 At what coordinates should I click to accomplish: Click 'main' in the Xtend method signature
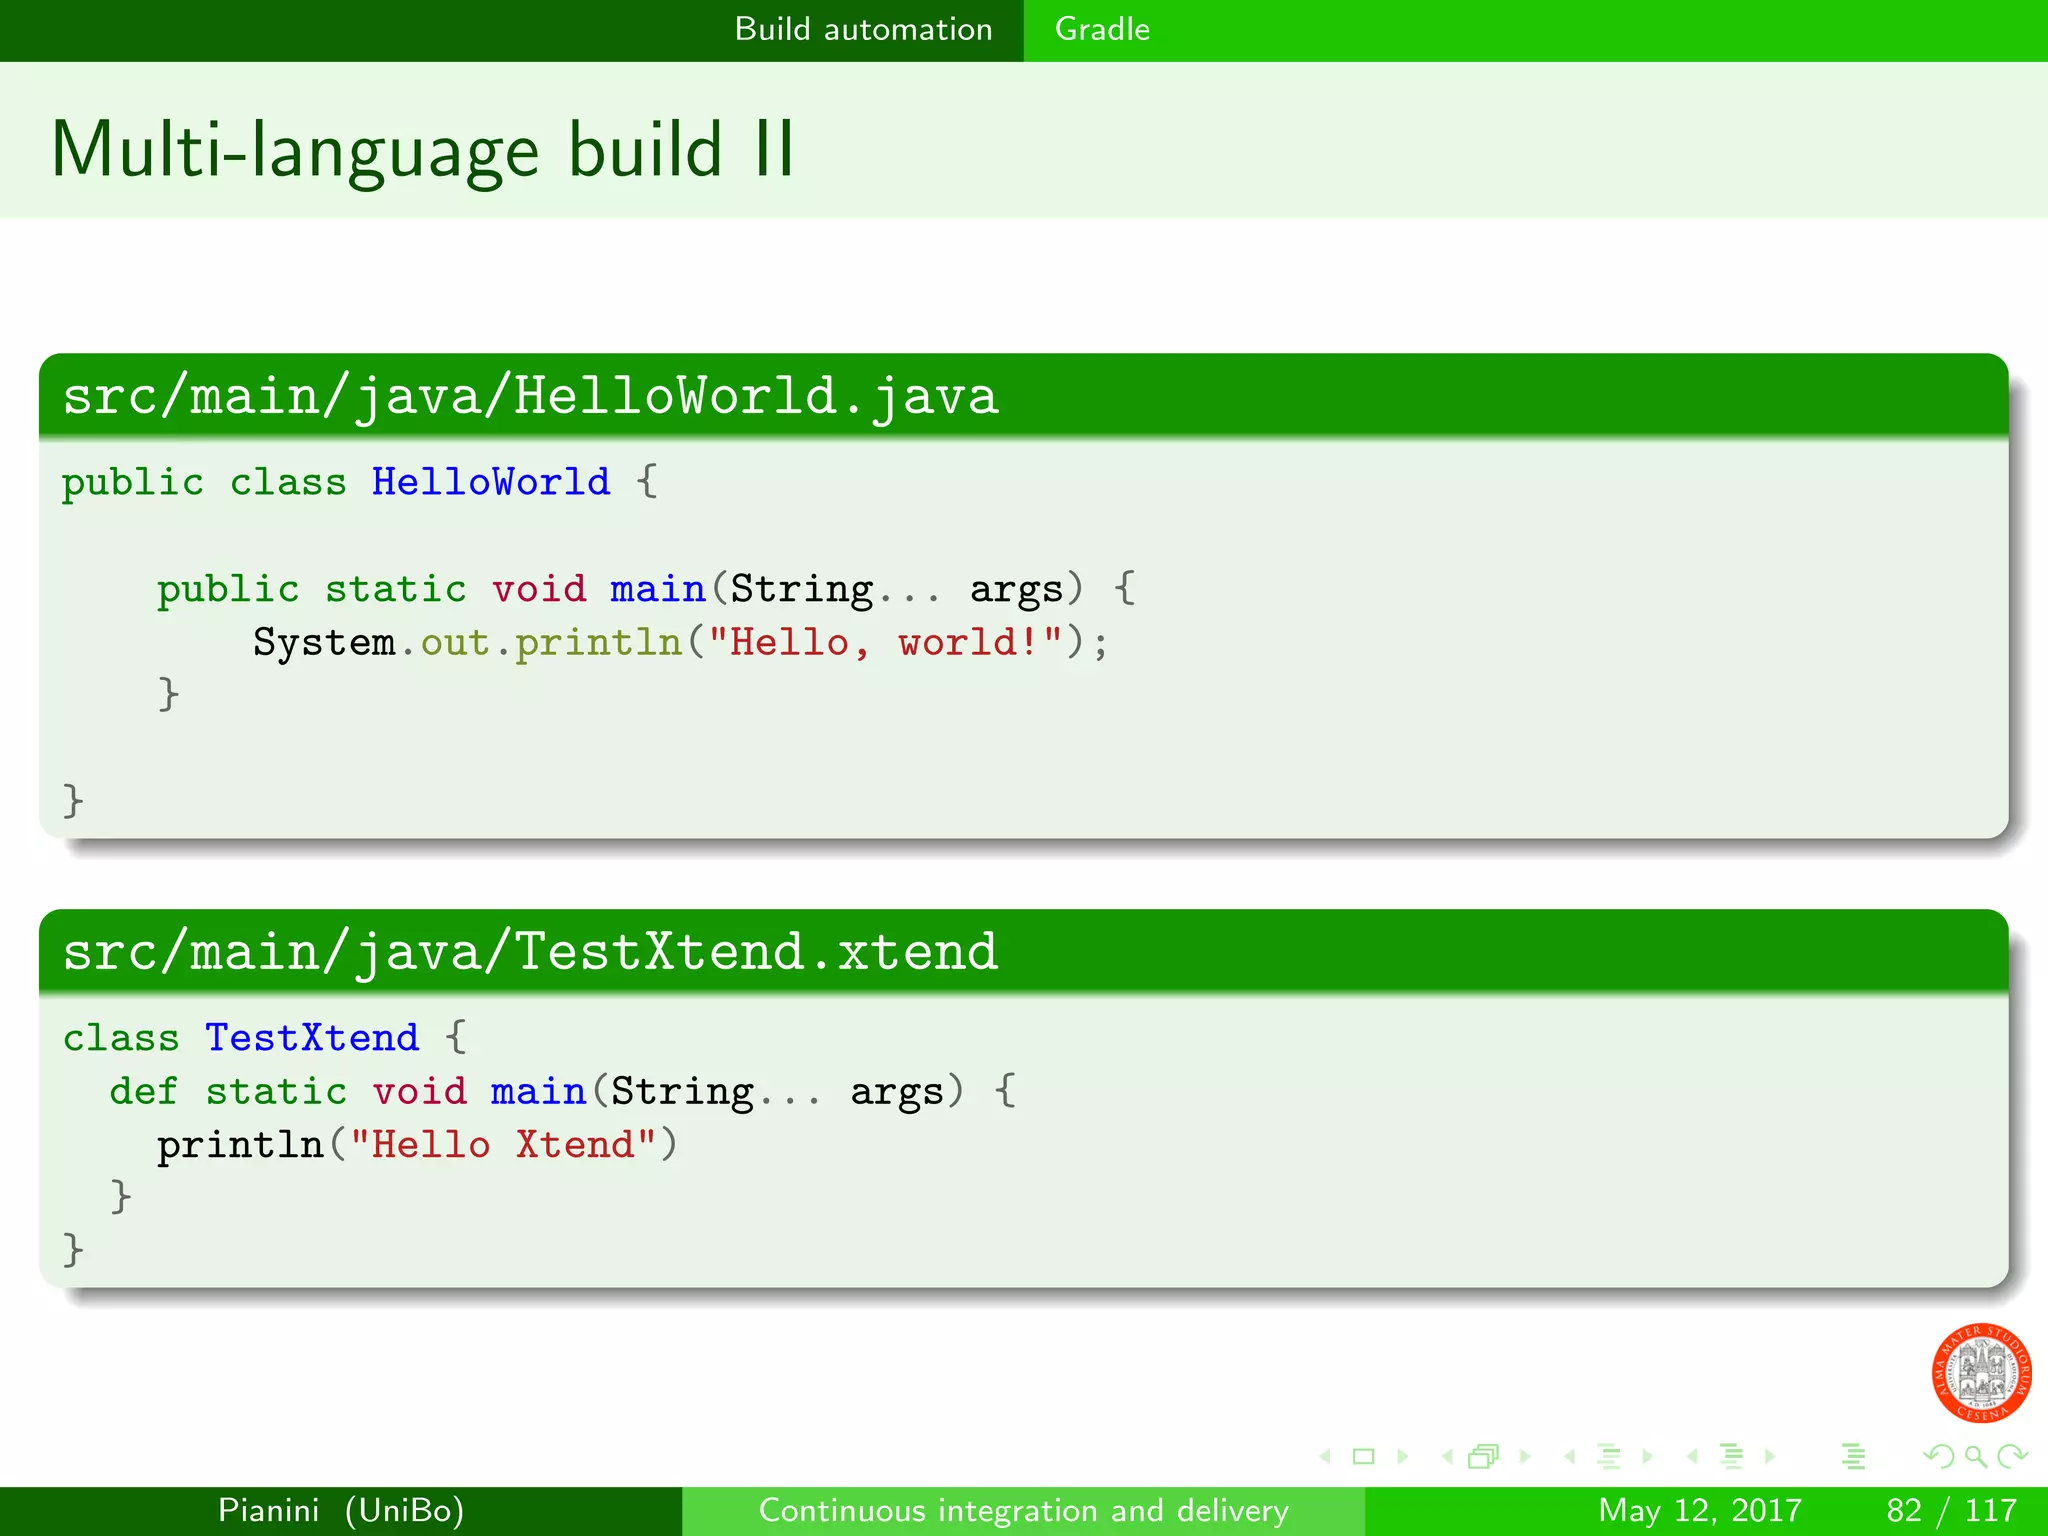[x=538, y=1091]
